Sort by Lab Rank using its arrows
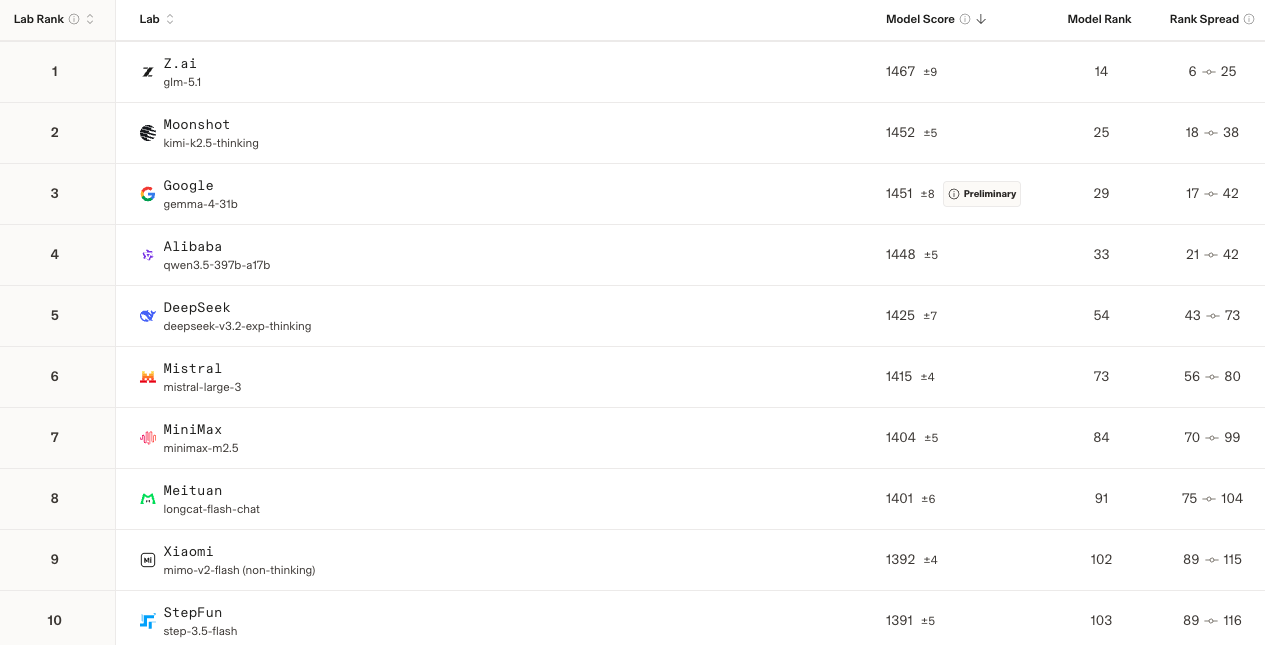The width and height of the screenshot is (1265, 645). pyautogui.click(x=90, y=19)
